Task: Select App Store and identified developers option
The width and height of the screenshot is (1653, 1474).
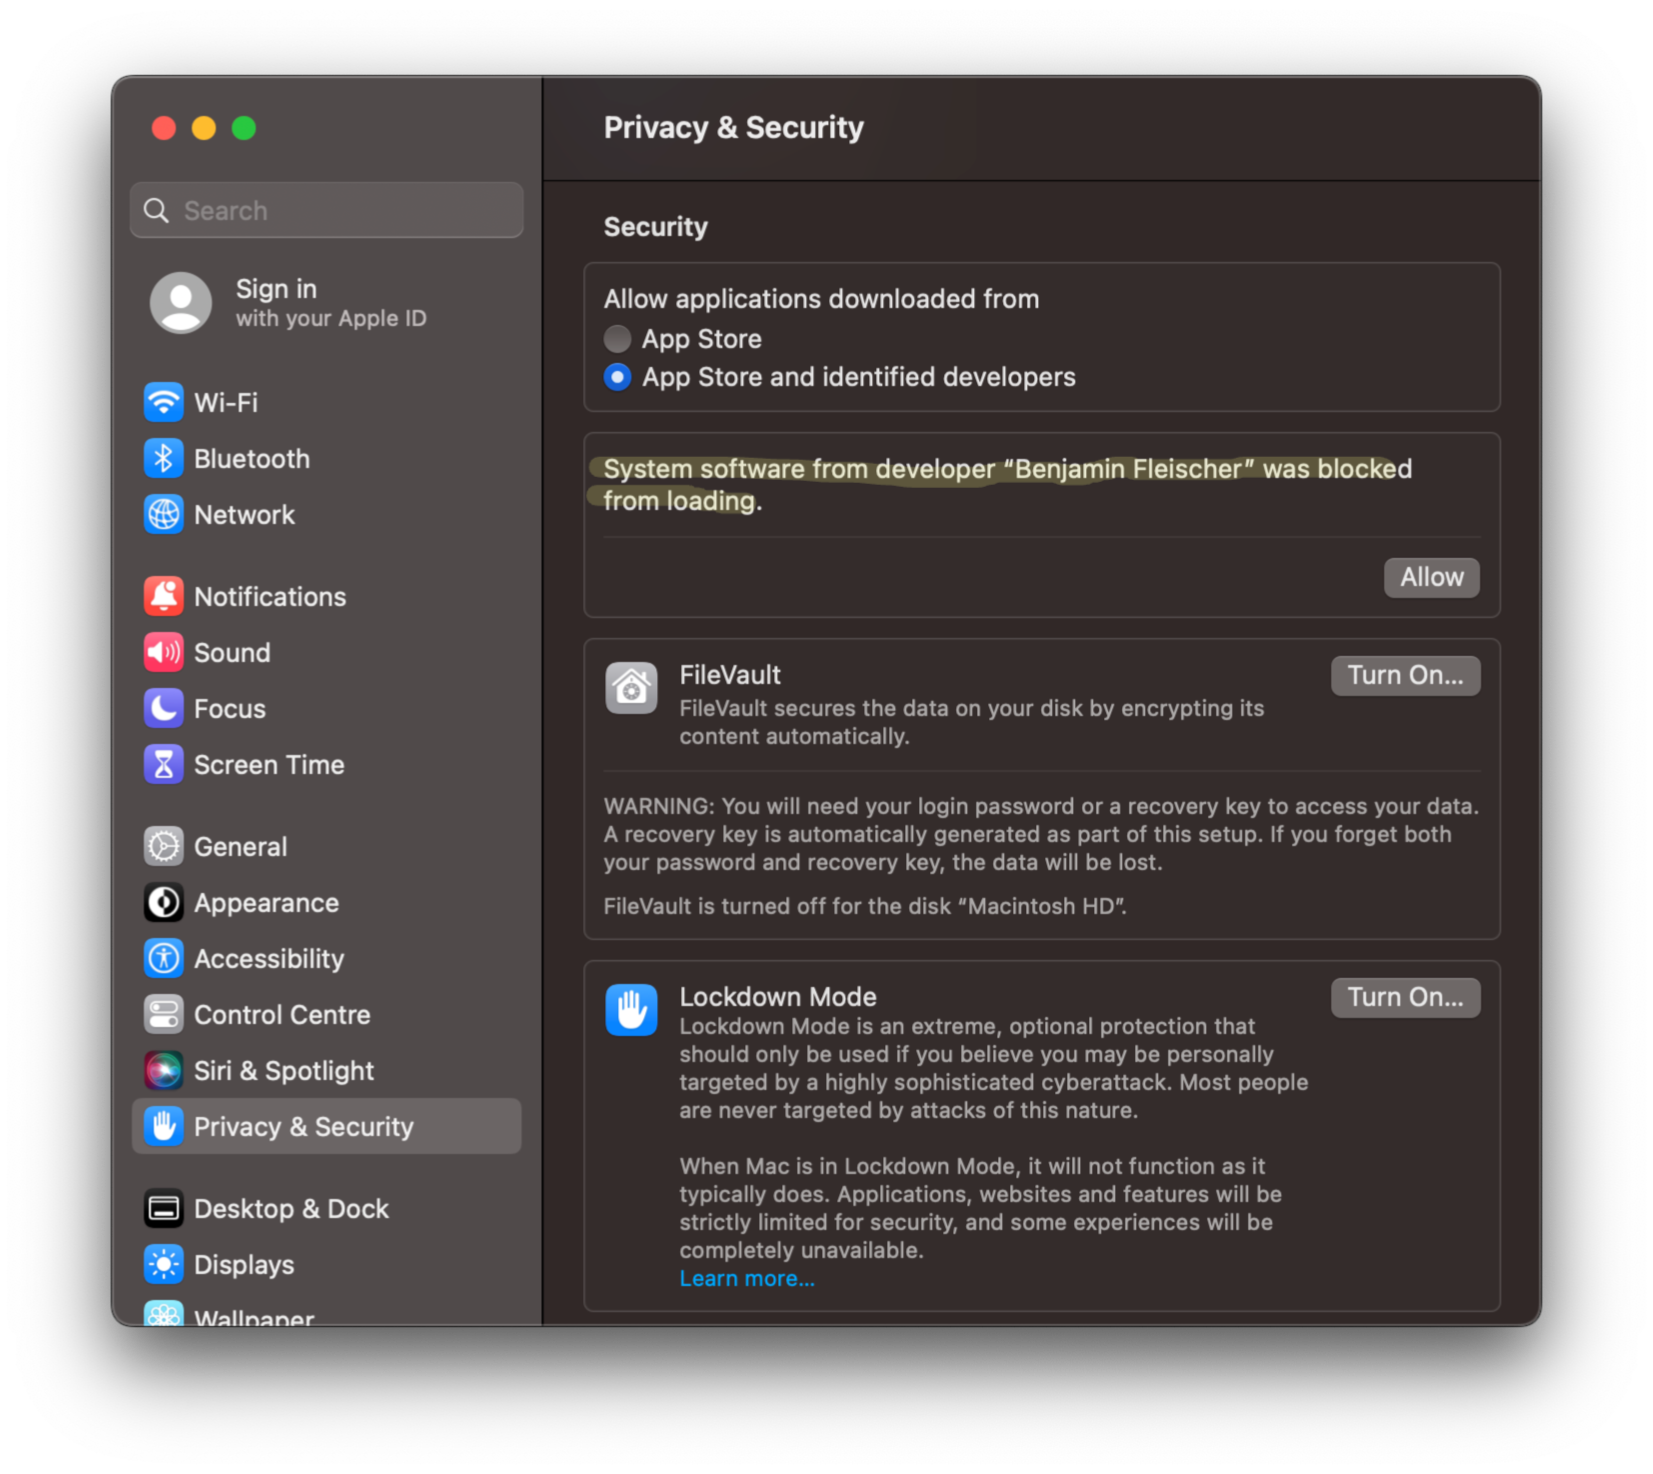Action: coord(617,377)
